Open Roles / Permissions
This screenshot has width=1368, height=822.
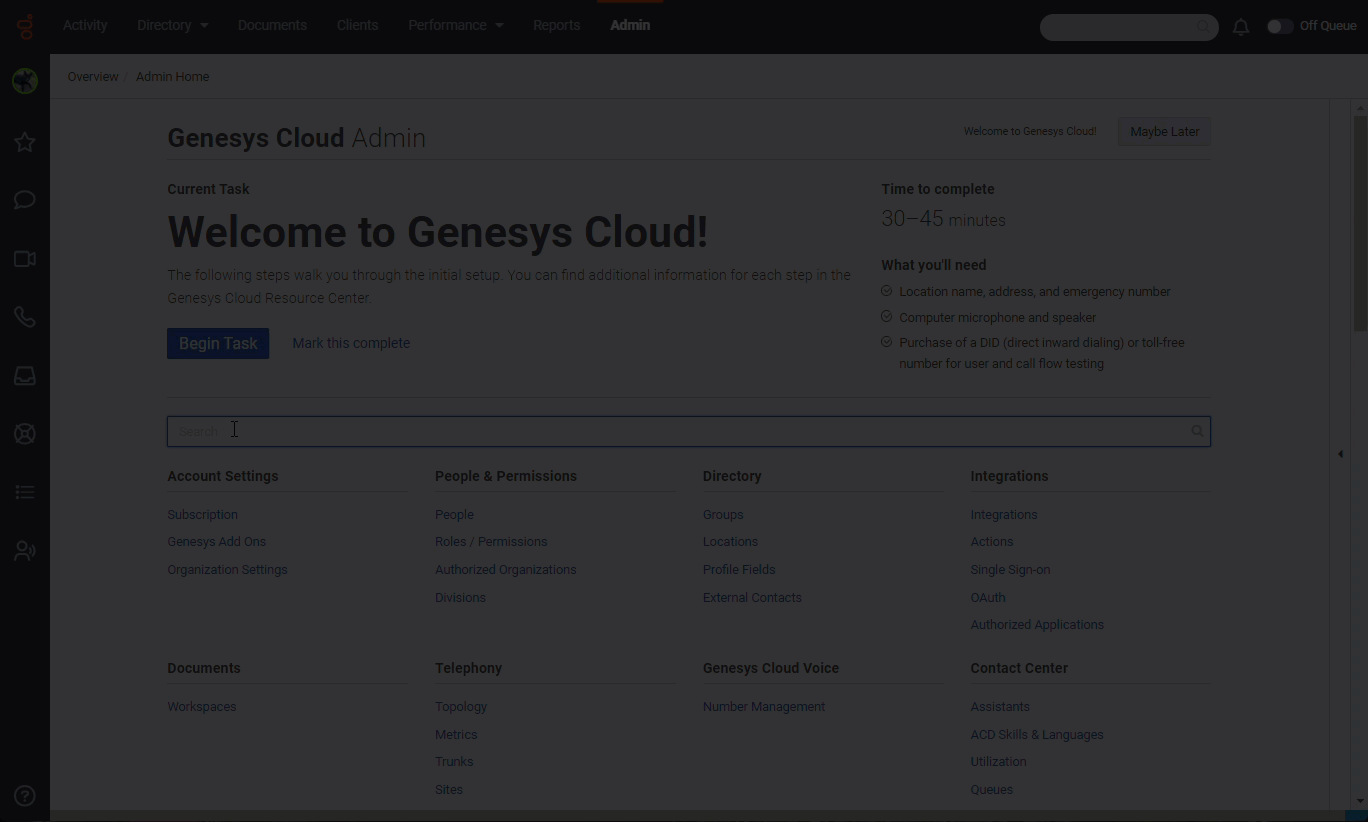pyautogui.click(x=491, y=542)
